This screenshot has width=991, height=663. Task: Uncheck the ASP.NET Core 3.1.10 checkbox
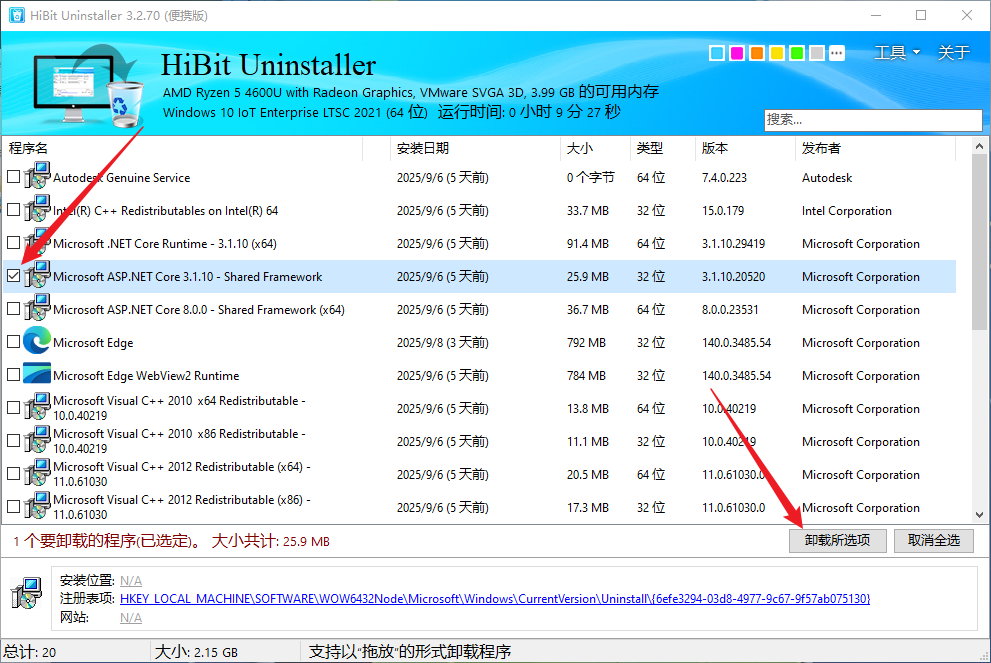pyautogui.click(x=13, y=276)
